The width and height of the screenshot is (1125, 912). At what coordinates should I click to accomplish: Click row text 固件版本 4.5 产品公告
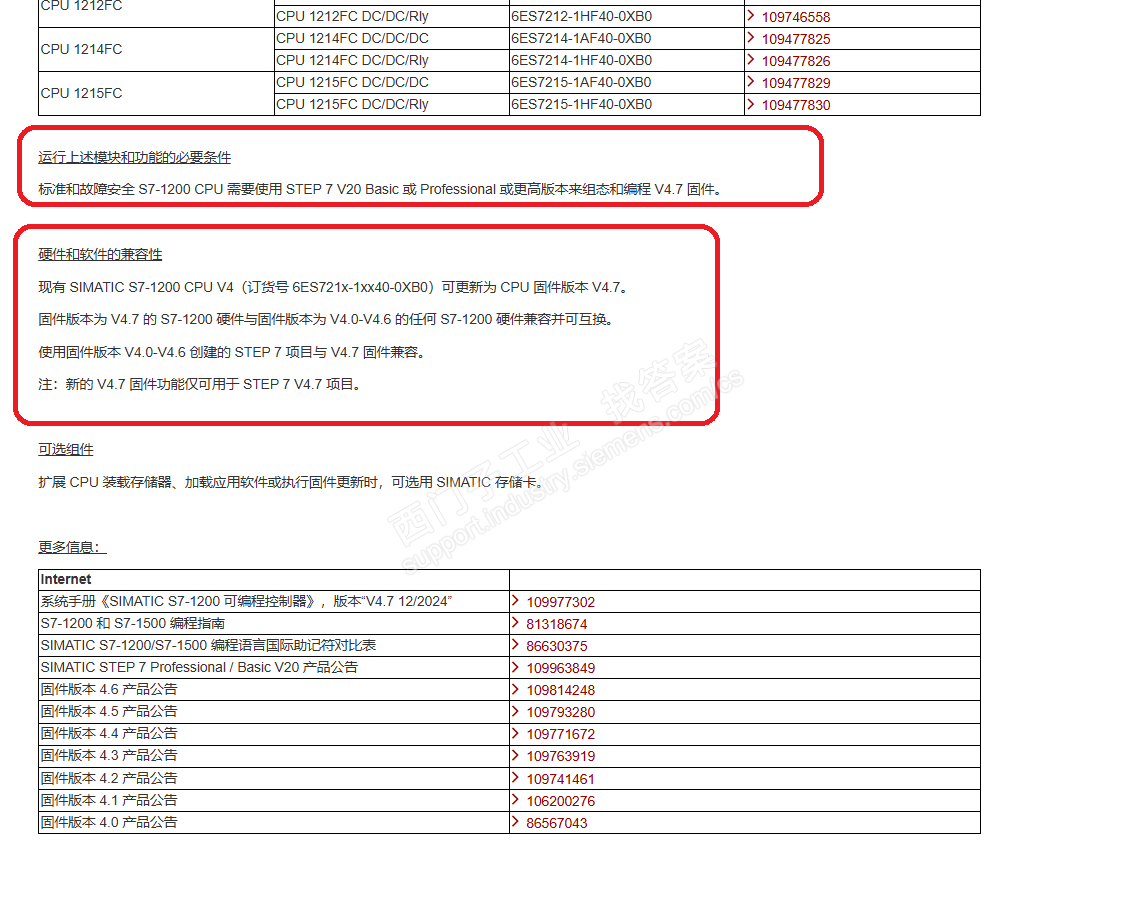click(109, 711)
